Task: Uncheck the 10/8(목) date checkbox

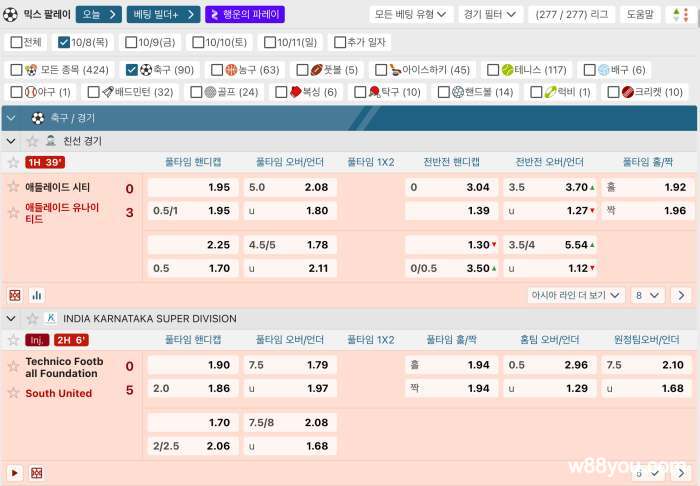Action: [x=64, y=42]
